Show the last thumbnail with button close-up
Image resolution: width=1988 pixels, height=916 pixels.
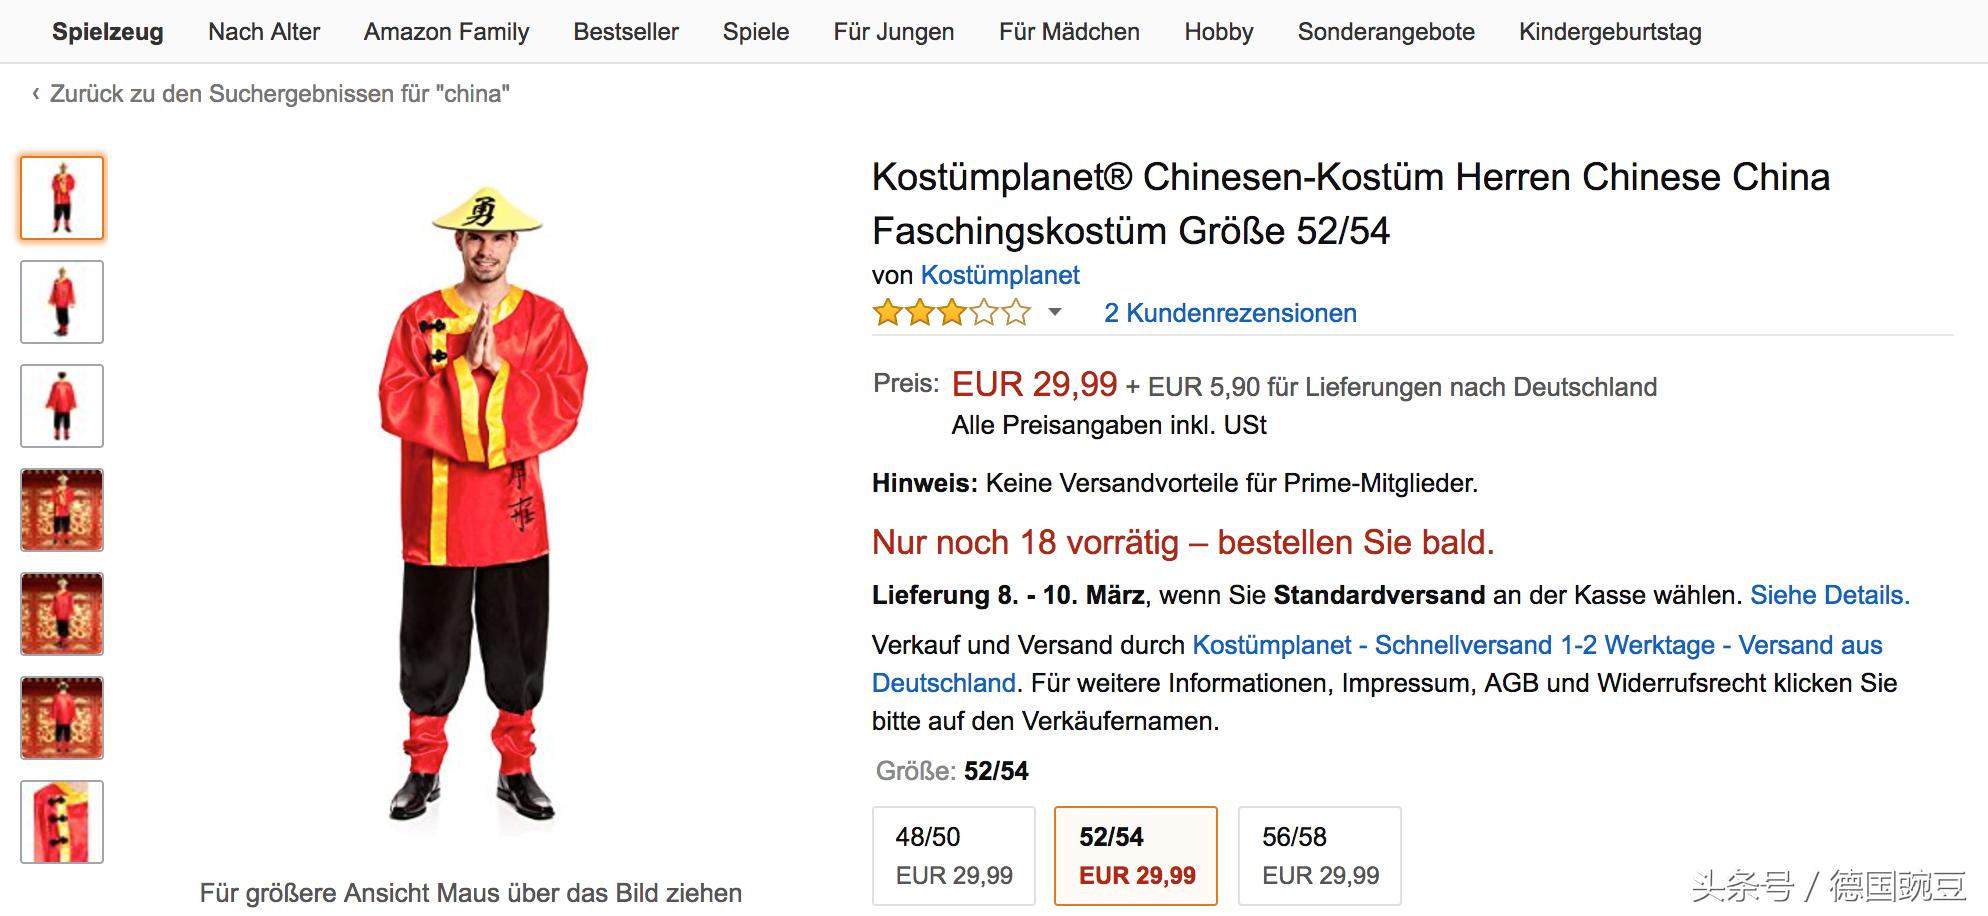[x=62, y=822]
